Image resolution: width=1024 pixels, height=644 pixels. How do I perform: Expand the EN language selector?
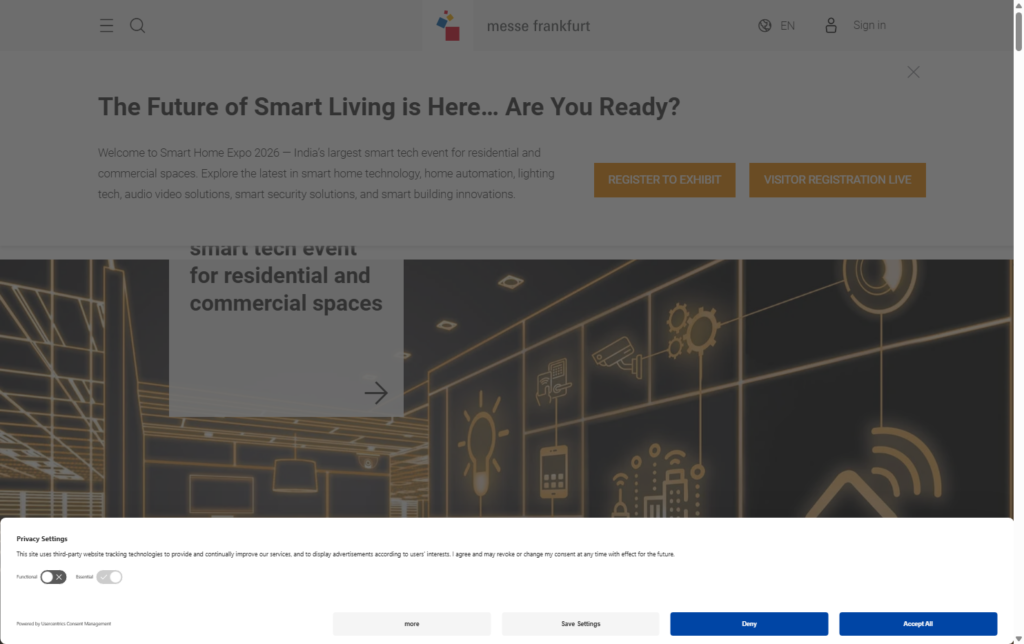(788, 26)
